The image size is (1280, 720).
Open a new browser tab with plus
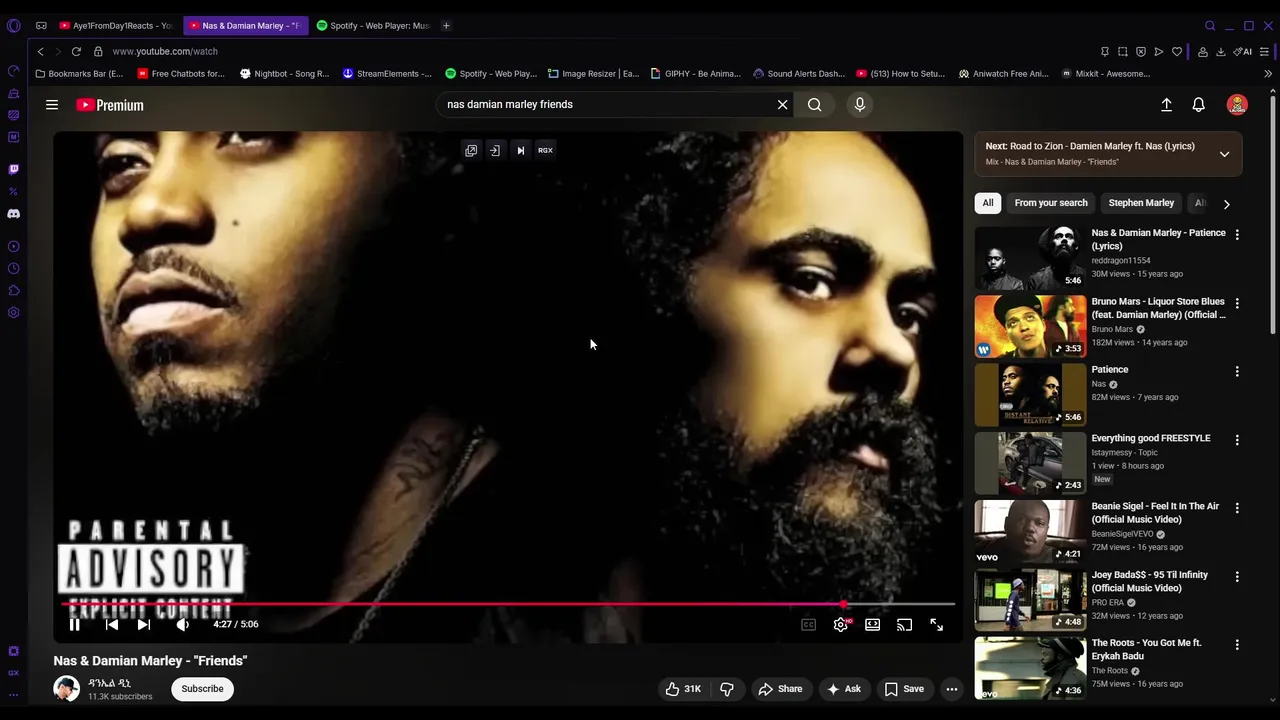446,25
